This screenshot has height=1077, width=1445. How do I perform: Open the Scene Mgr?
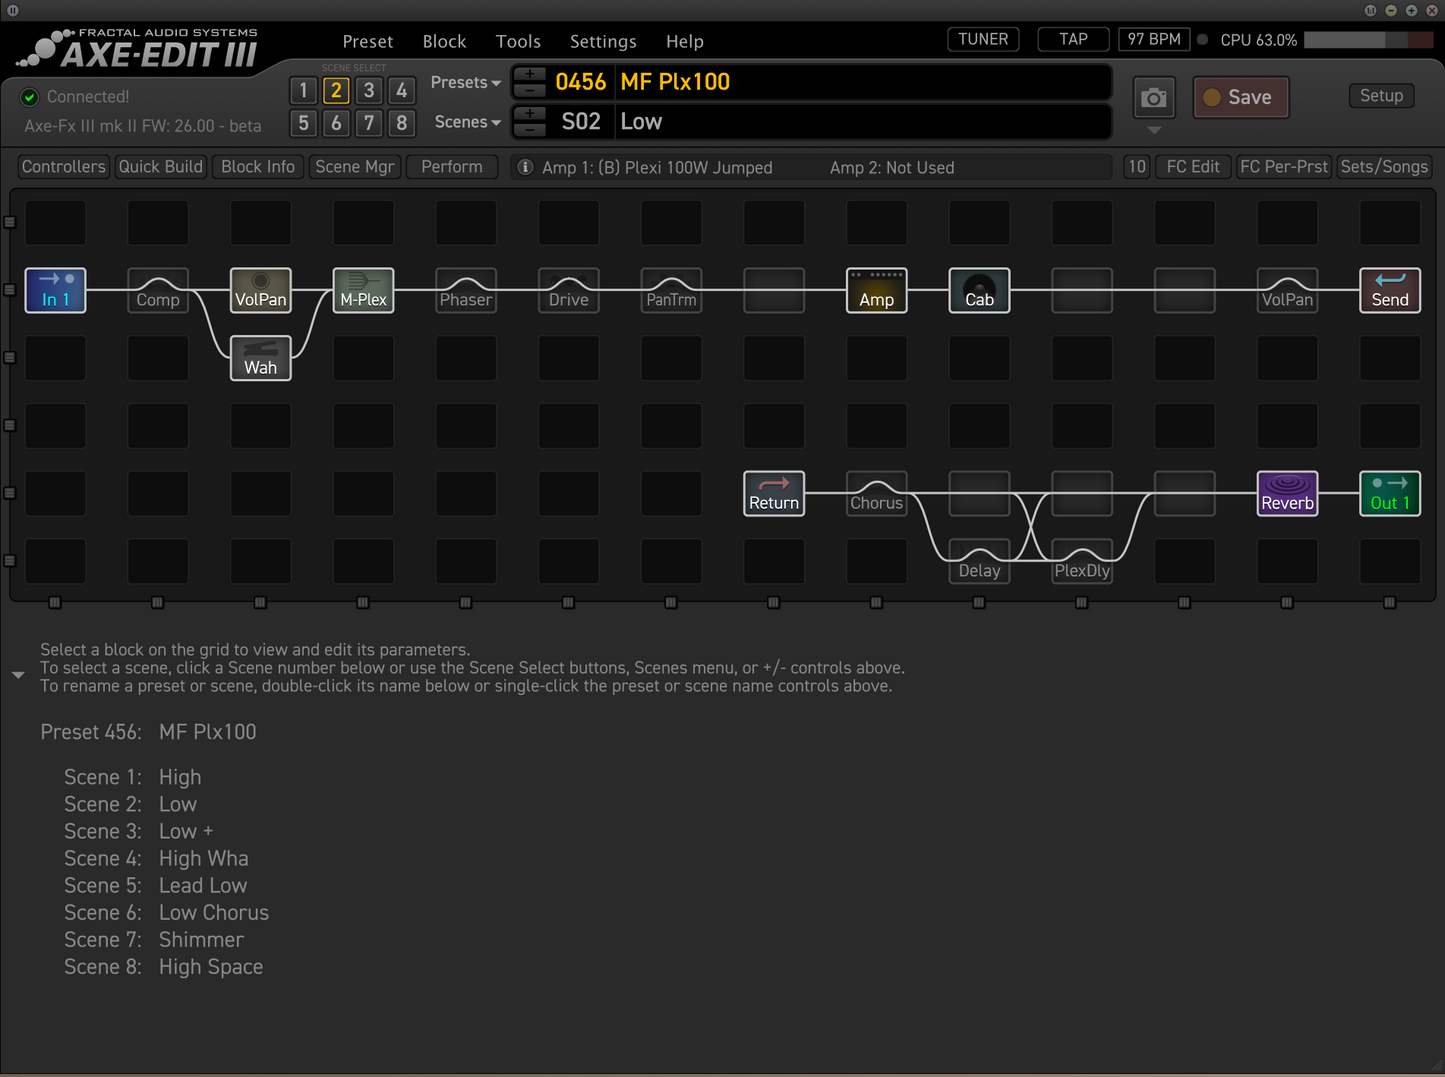coord(354,166)
